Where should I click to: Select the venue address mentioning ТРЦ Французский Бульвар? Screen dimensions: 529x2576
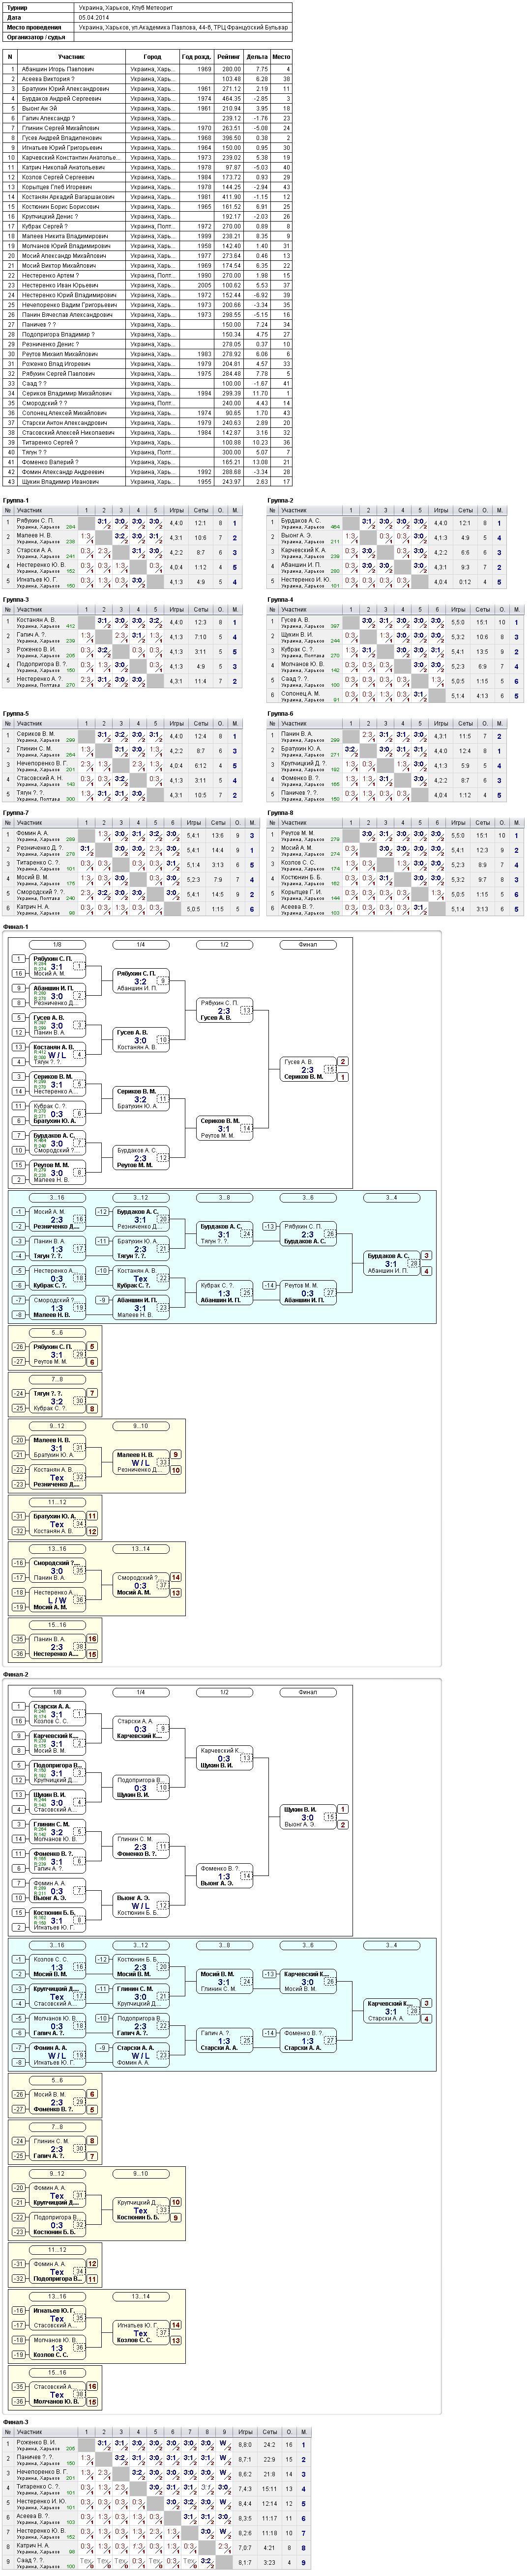(x=183, y=27)
